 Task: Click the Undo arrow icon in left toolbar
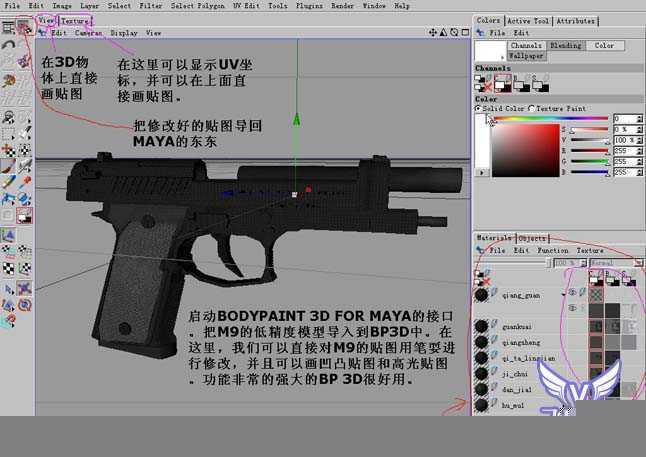pos(8,44)
